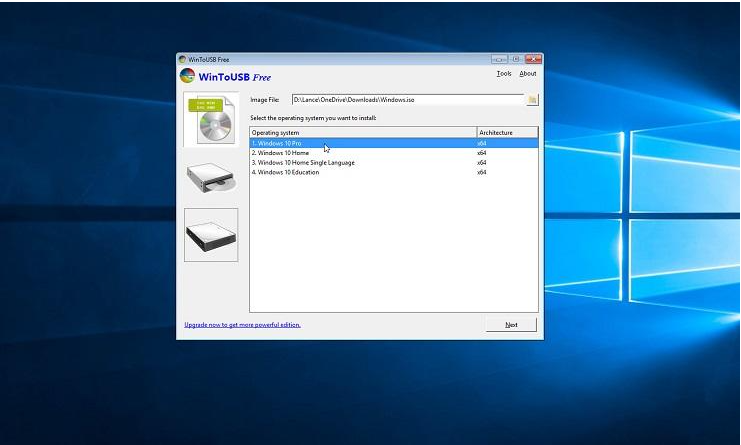Click the Upgrade now link
The image size is (741, 445).
pos(242,325)
